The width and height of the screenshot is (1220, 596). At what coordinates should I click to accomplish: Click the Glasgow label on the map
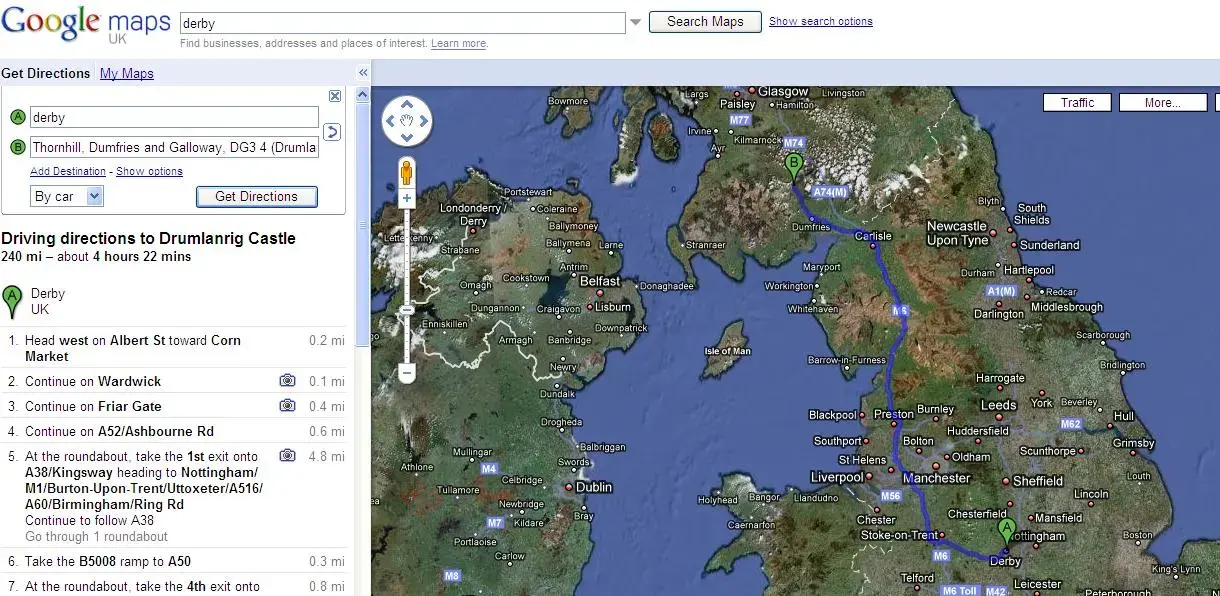pos(783,91)
